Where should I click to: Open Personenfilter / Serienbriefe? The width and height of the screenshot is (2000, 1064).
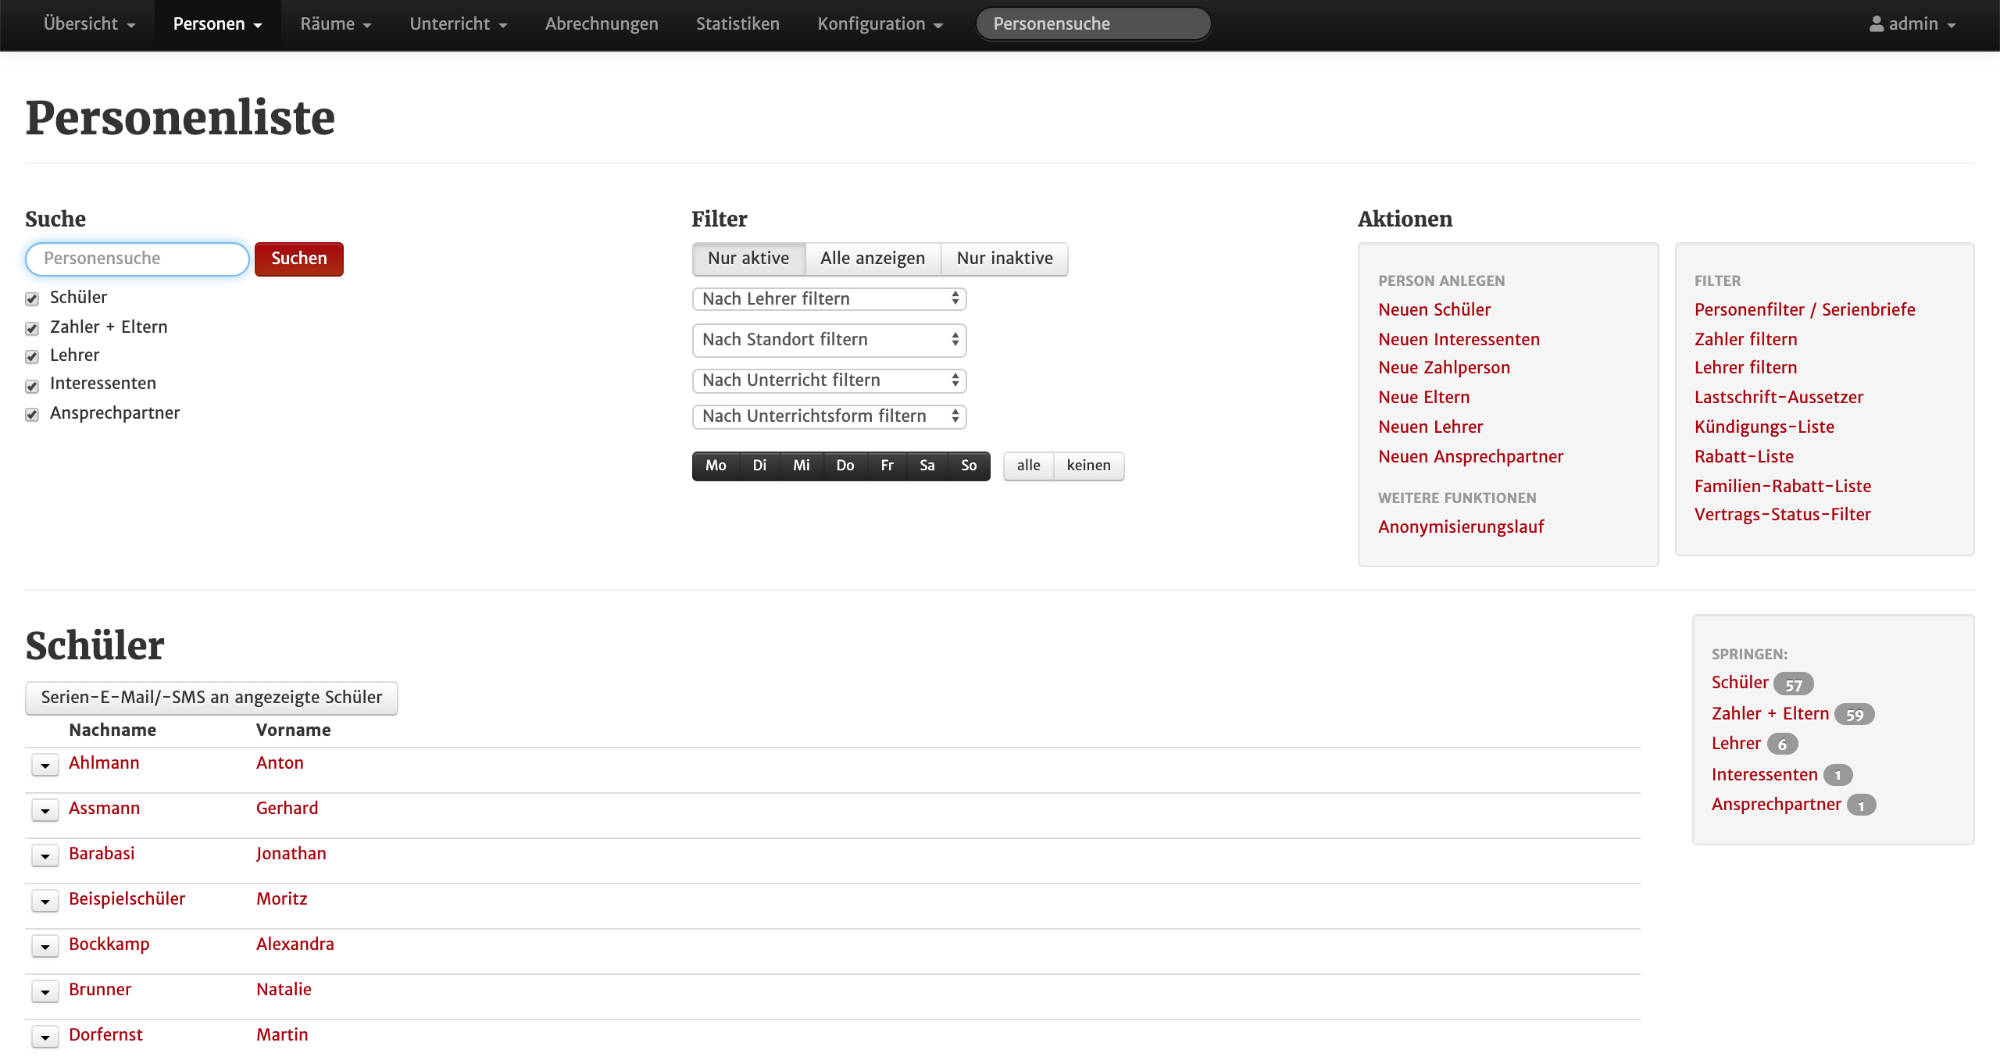click(x=1805, y=310)
